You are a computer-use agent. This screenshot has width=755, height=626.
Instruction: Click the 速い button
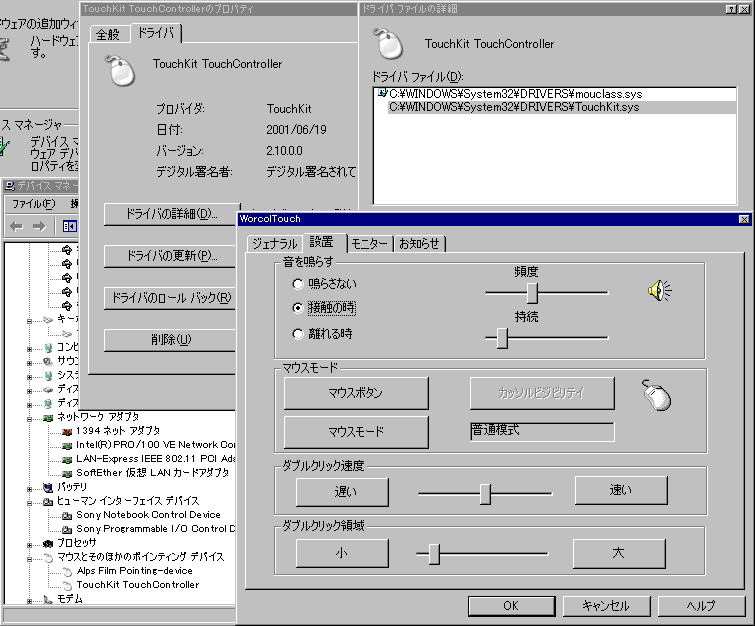pos(621,490)
